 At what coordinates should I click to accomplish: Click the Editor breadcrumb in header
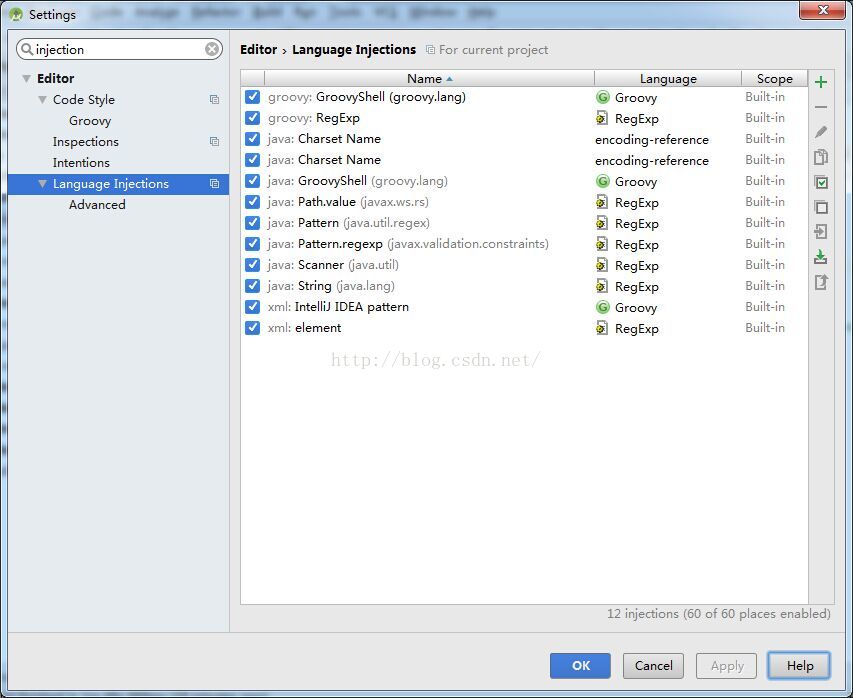[258, 50]
